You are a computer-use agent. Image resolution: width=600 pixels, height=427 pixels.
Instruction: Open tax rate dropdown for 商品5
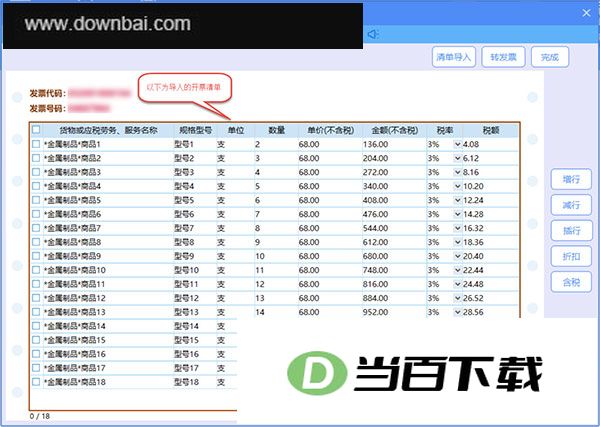[x=457, y=200]
